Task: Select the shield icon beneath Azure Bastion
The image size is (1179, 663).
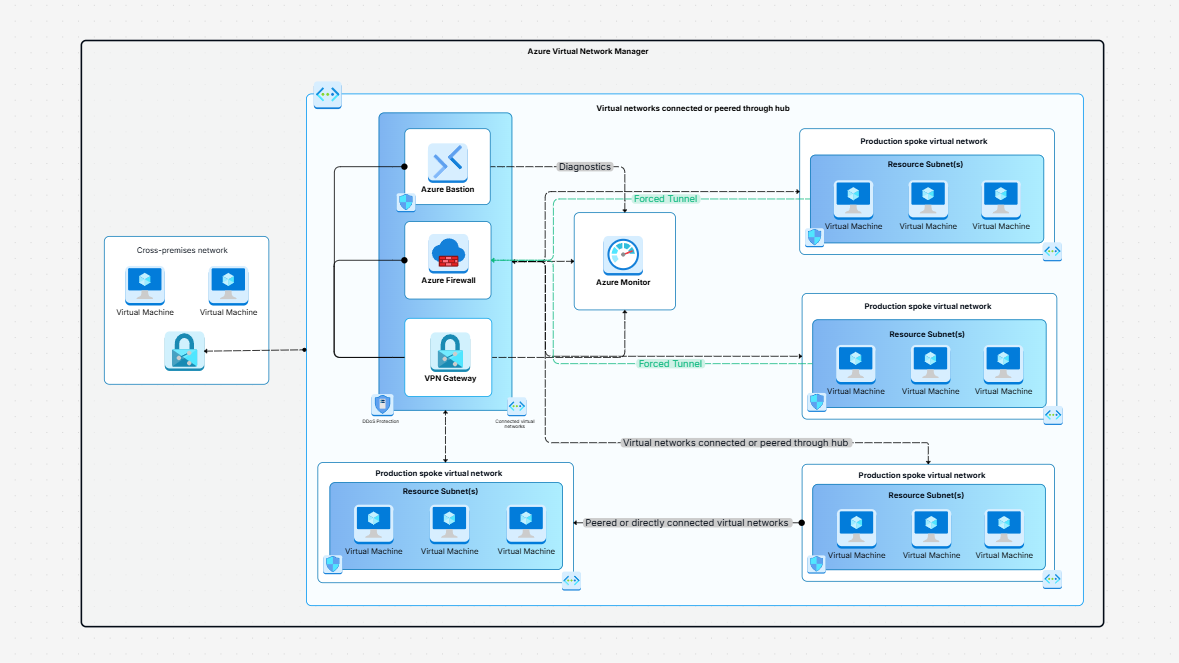Action: coord(406,201)
